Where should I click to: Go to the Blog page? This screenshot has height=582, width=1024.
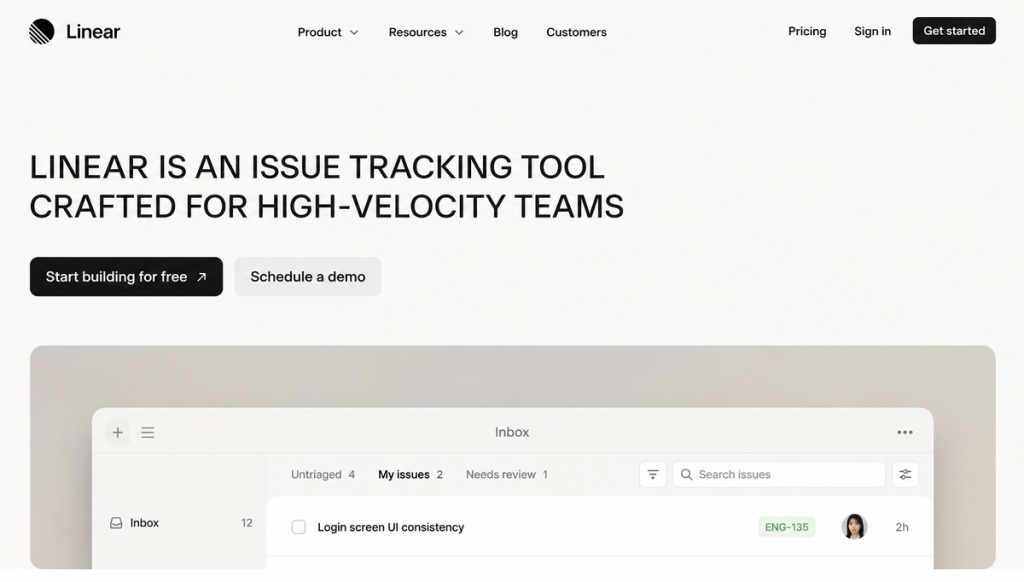click(x=505, y=32)
